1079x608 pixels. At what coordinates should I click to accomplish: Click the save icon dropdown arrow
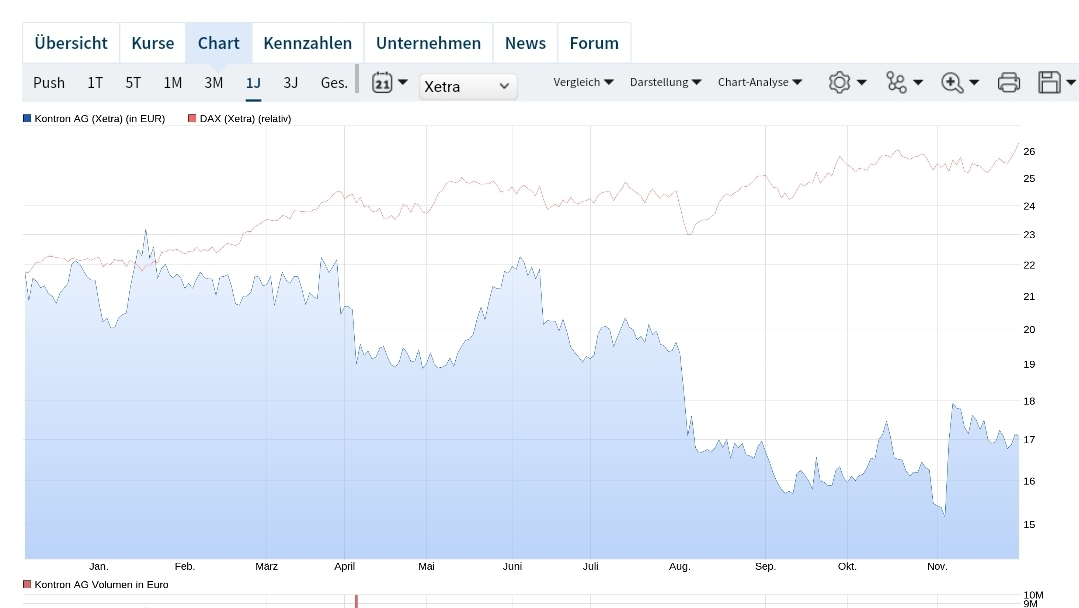tap(1069, 82)
